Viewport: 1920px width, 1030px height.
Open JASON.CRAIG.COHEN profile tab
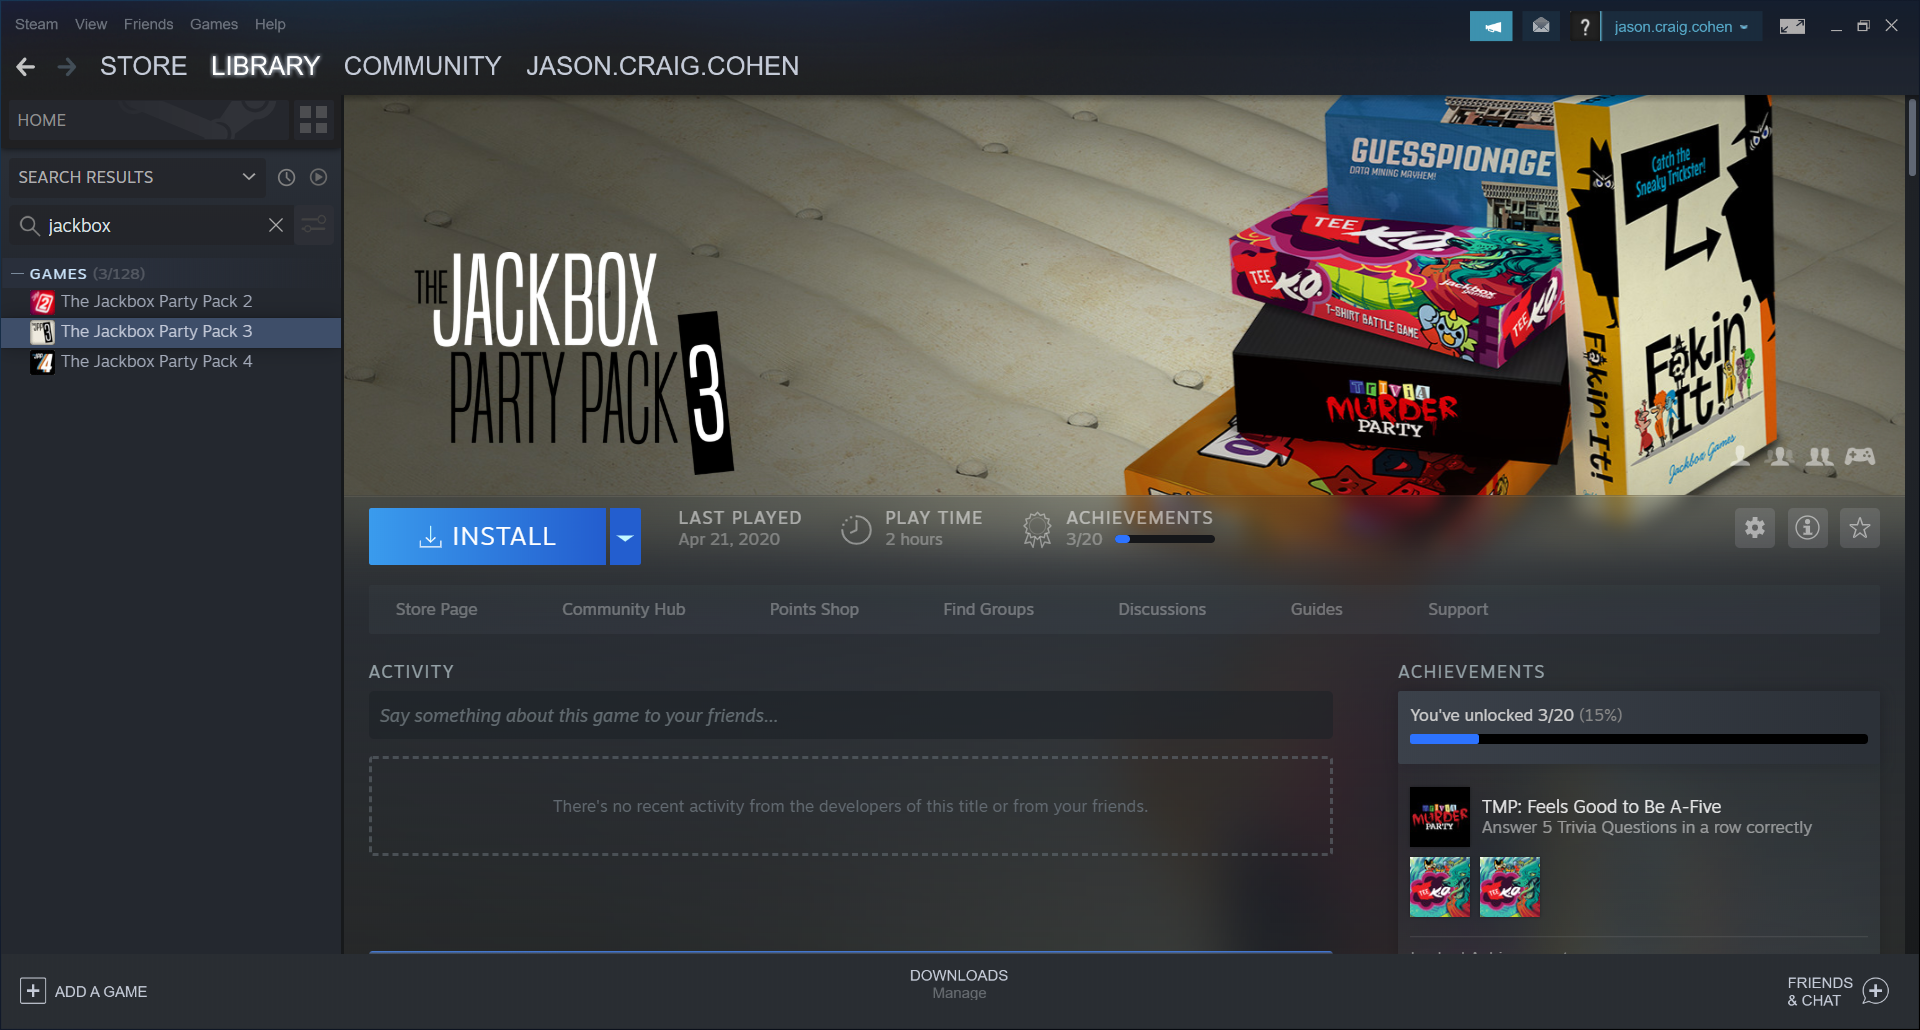[663, 66]
